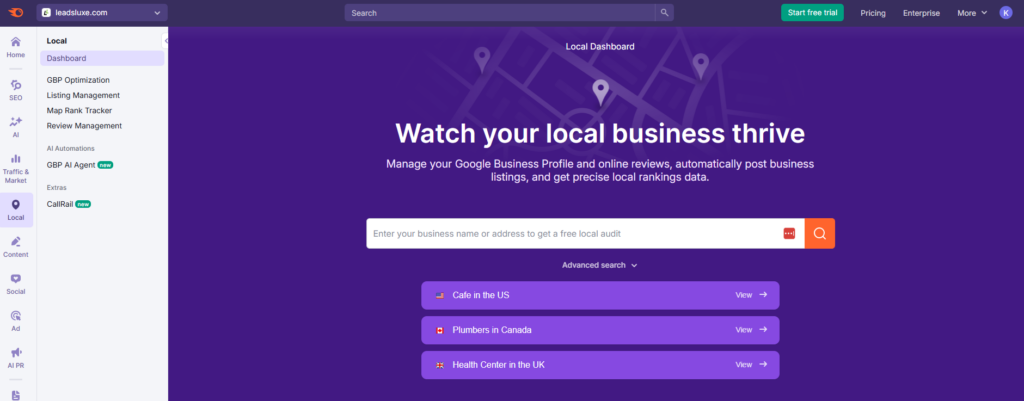Open the Content sidebar section
Image resolution: width=1024 pixels, height=401 pixels.
click(x=16, y=247)
